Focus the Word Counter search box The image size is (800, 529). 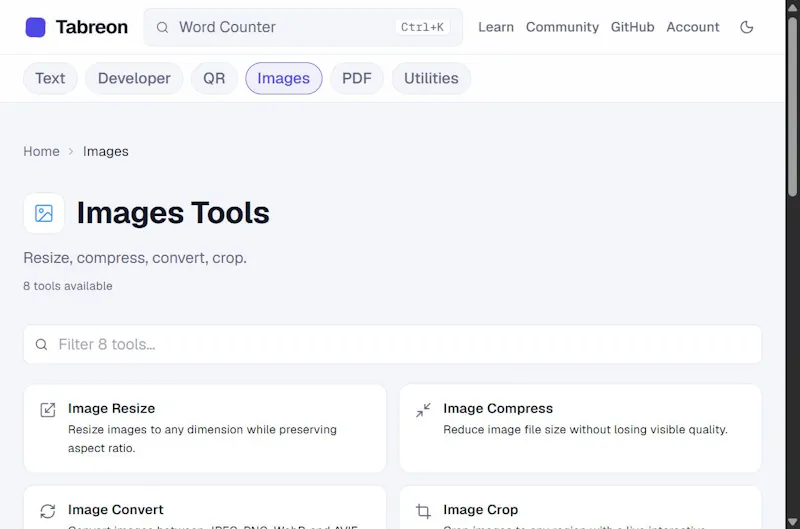(x=303, y=27)
